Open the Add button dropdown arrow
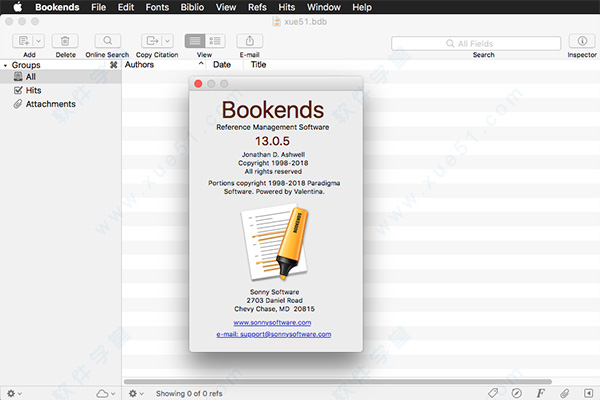Viewport: 600px width, 400px height. 39,41
